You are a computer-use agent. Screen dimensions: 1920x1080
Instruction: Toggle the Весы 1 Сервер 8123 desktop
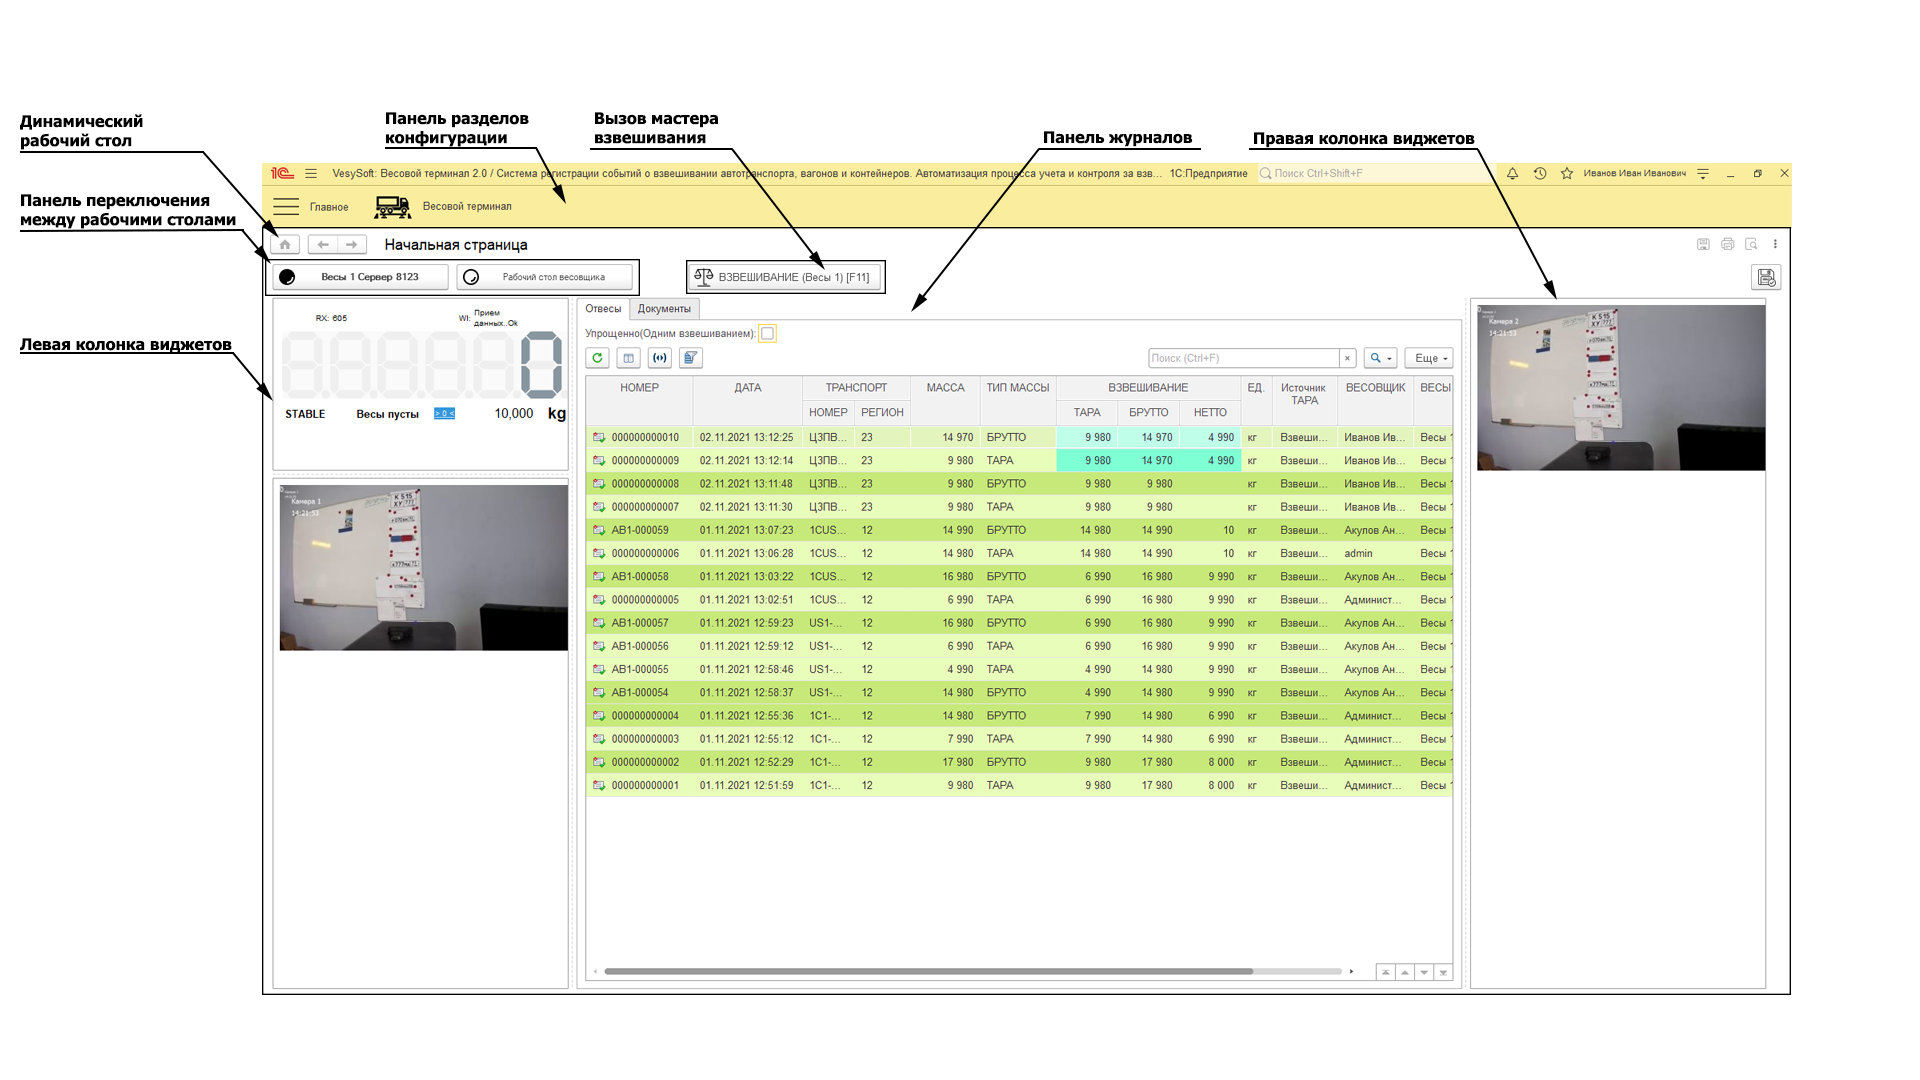(360, 277)
